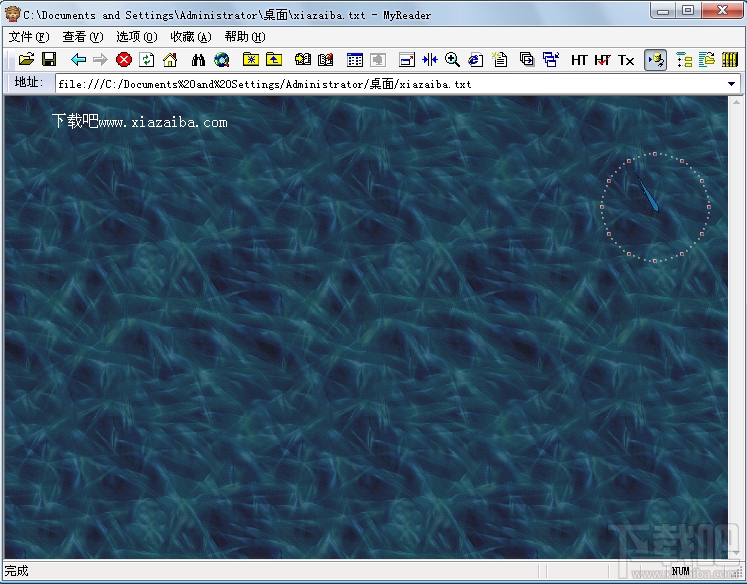Click the save floppy disk icon
747x584 pixels.
[x=48, y=60]
